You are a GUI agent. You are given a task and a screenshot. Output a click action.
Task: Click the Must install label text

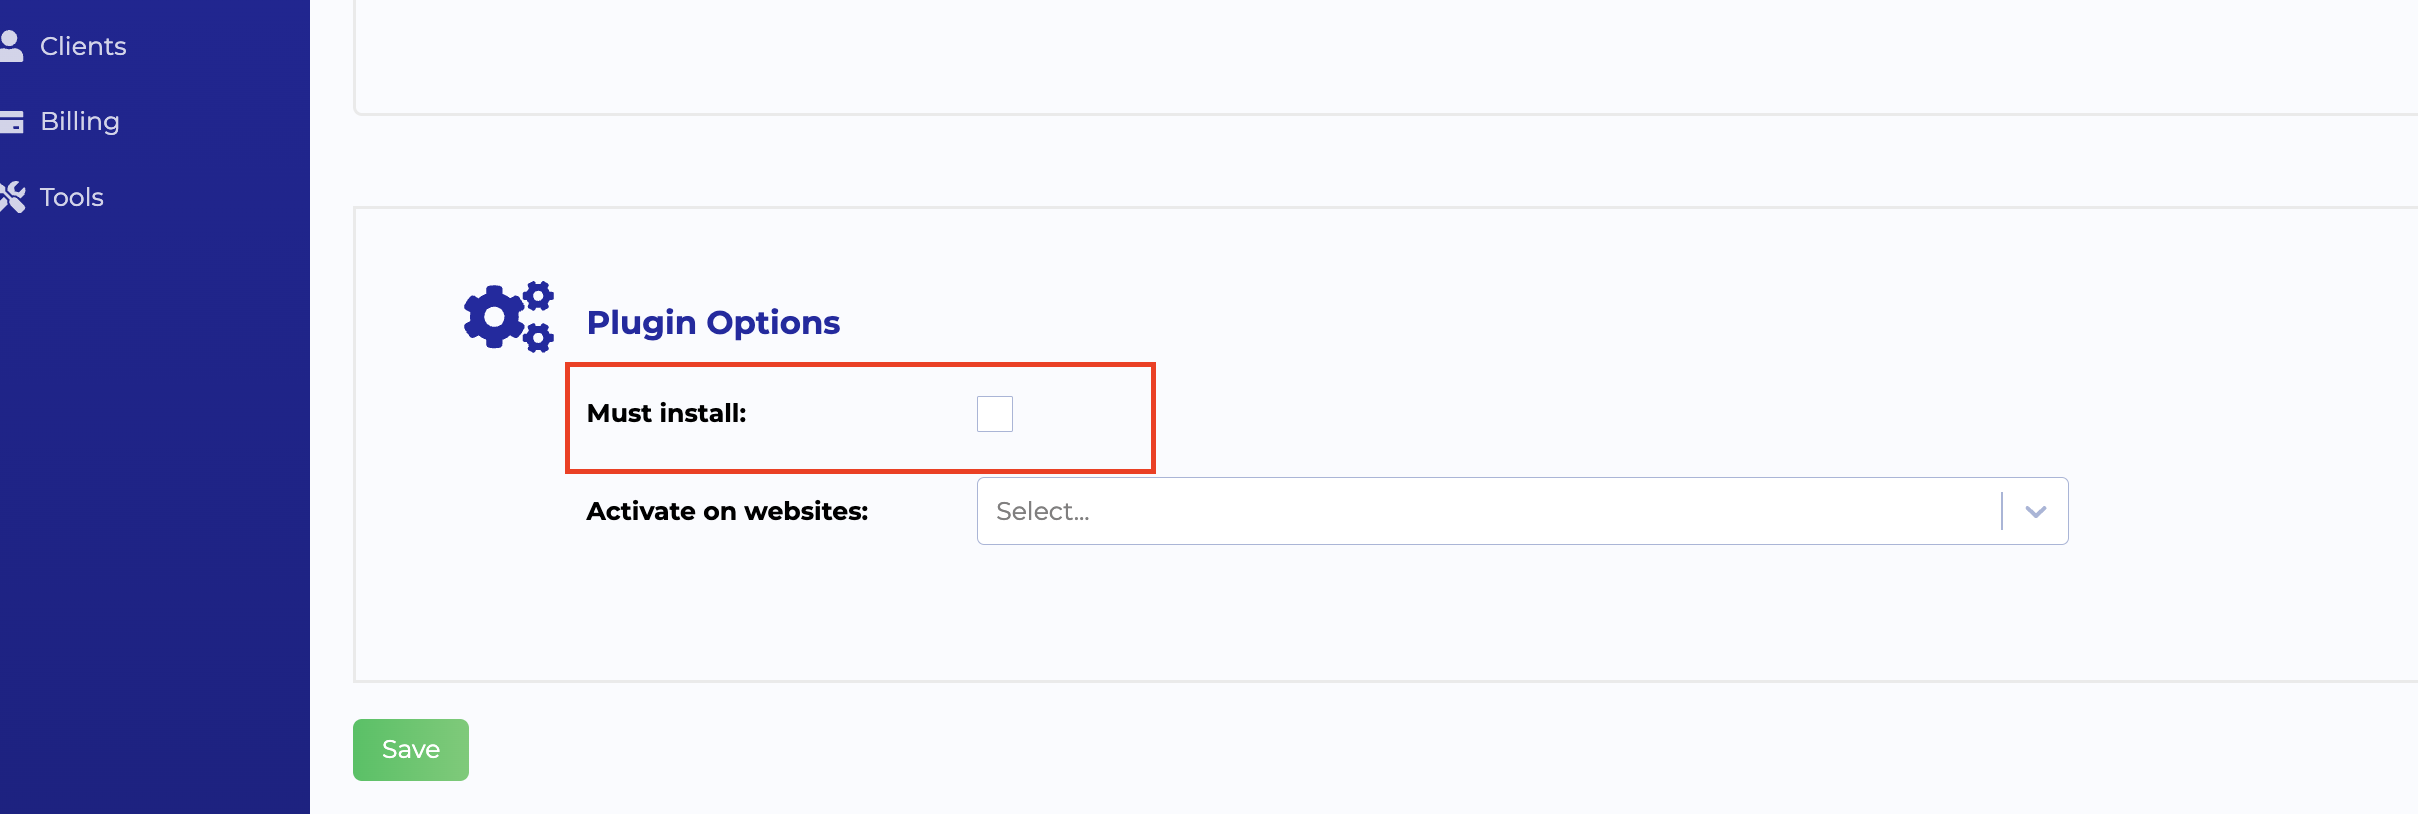click(x=666, y=413)
